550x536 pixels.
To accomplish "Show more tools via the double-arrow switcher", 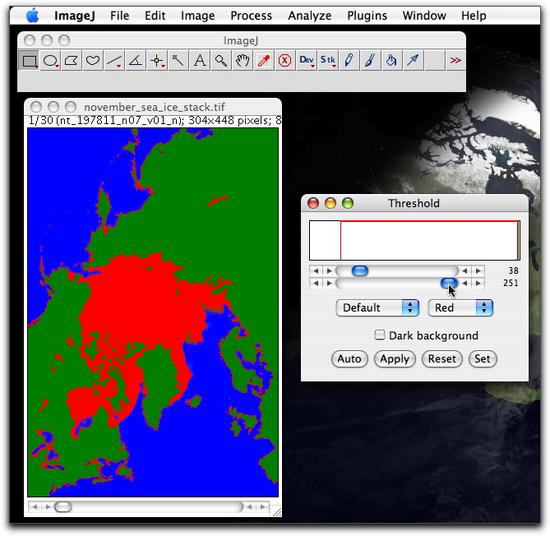I will pyautogui.click(x=455, y=61).
